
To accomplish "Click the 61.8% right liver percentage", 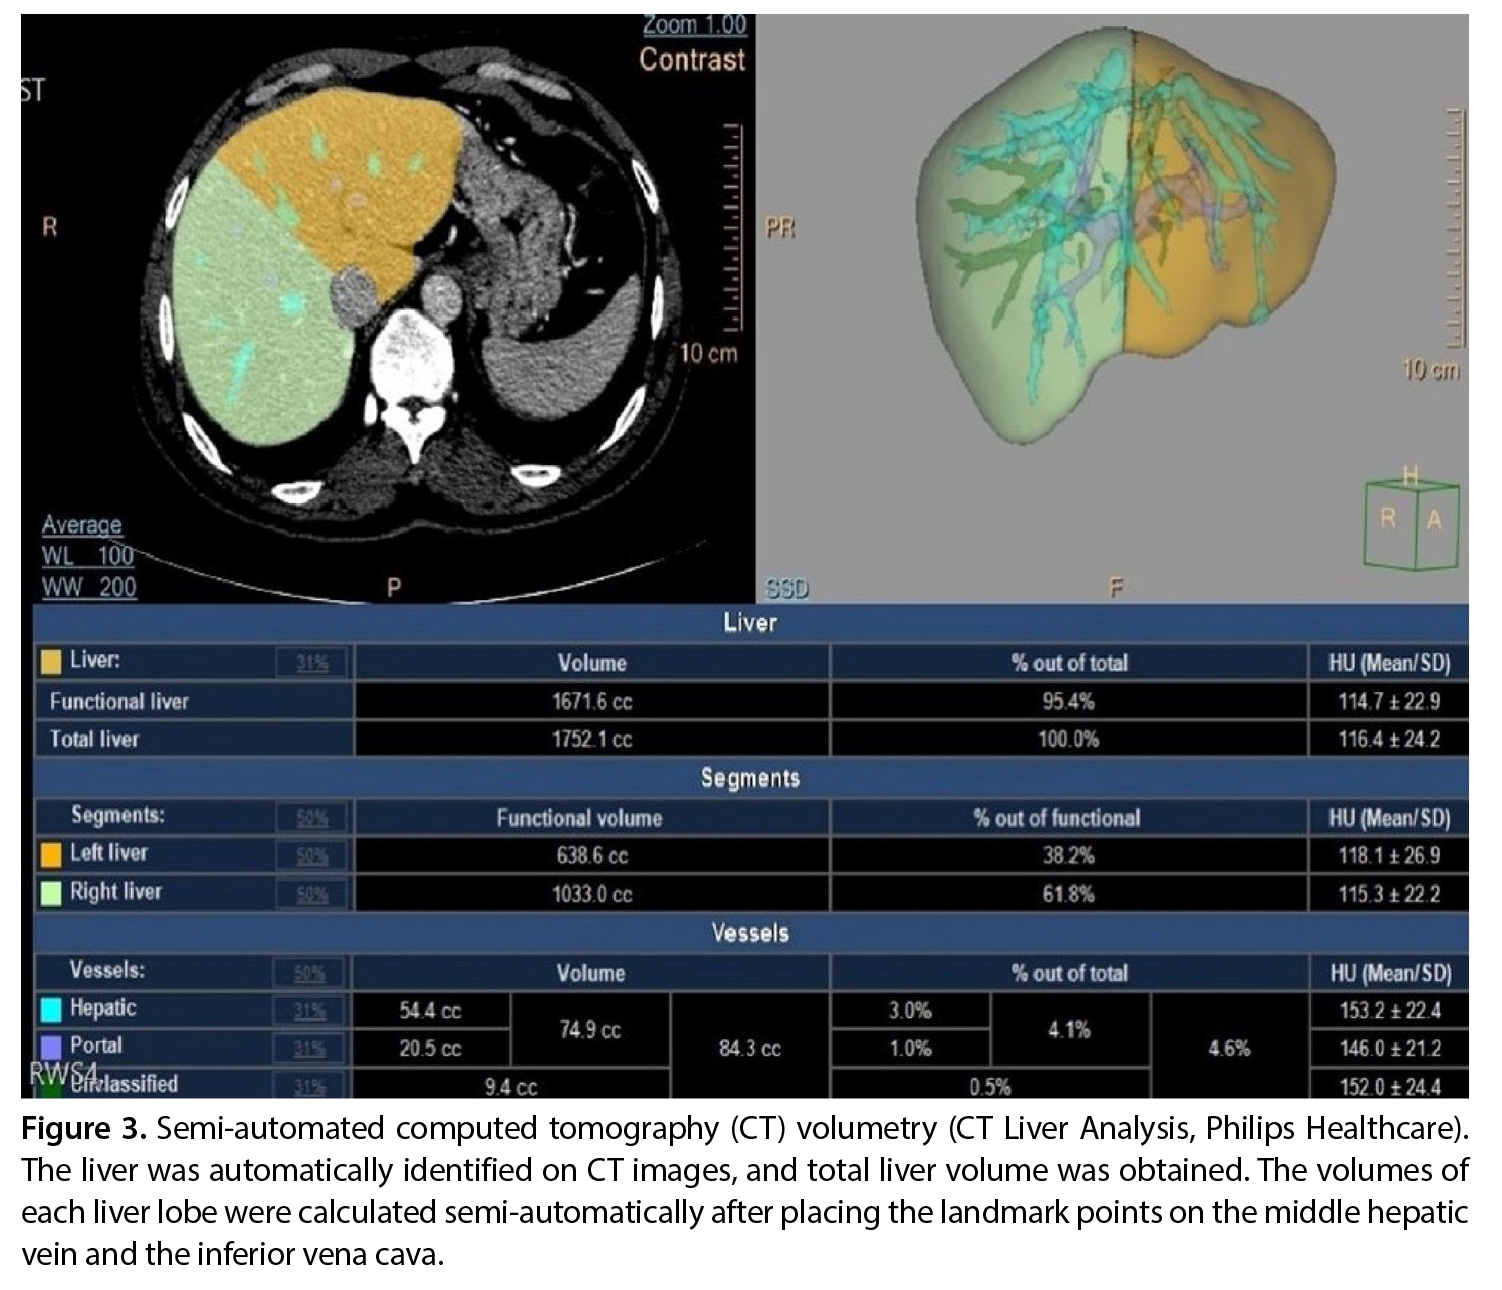I will (1068, 894).
